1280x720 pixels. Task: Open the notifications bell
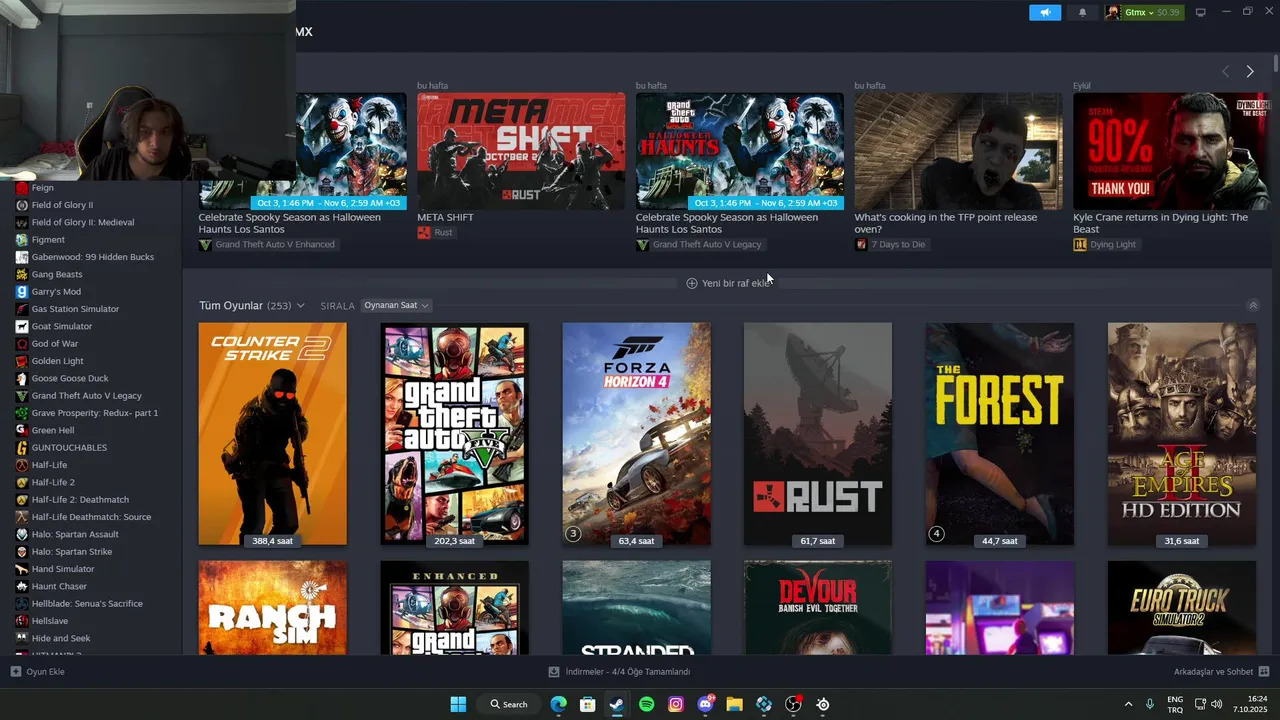[1082, 12]
